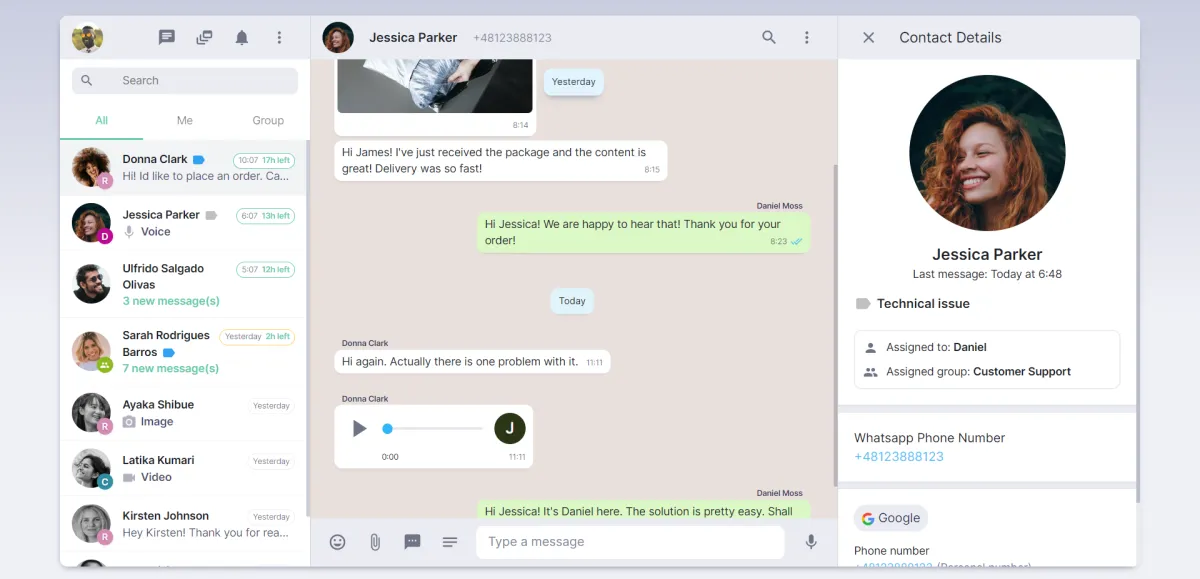Click the 3 new message(s) text
Screen dimensions: 1200x579
[171, 301]
